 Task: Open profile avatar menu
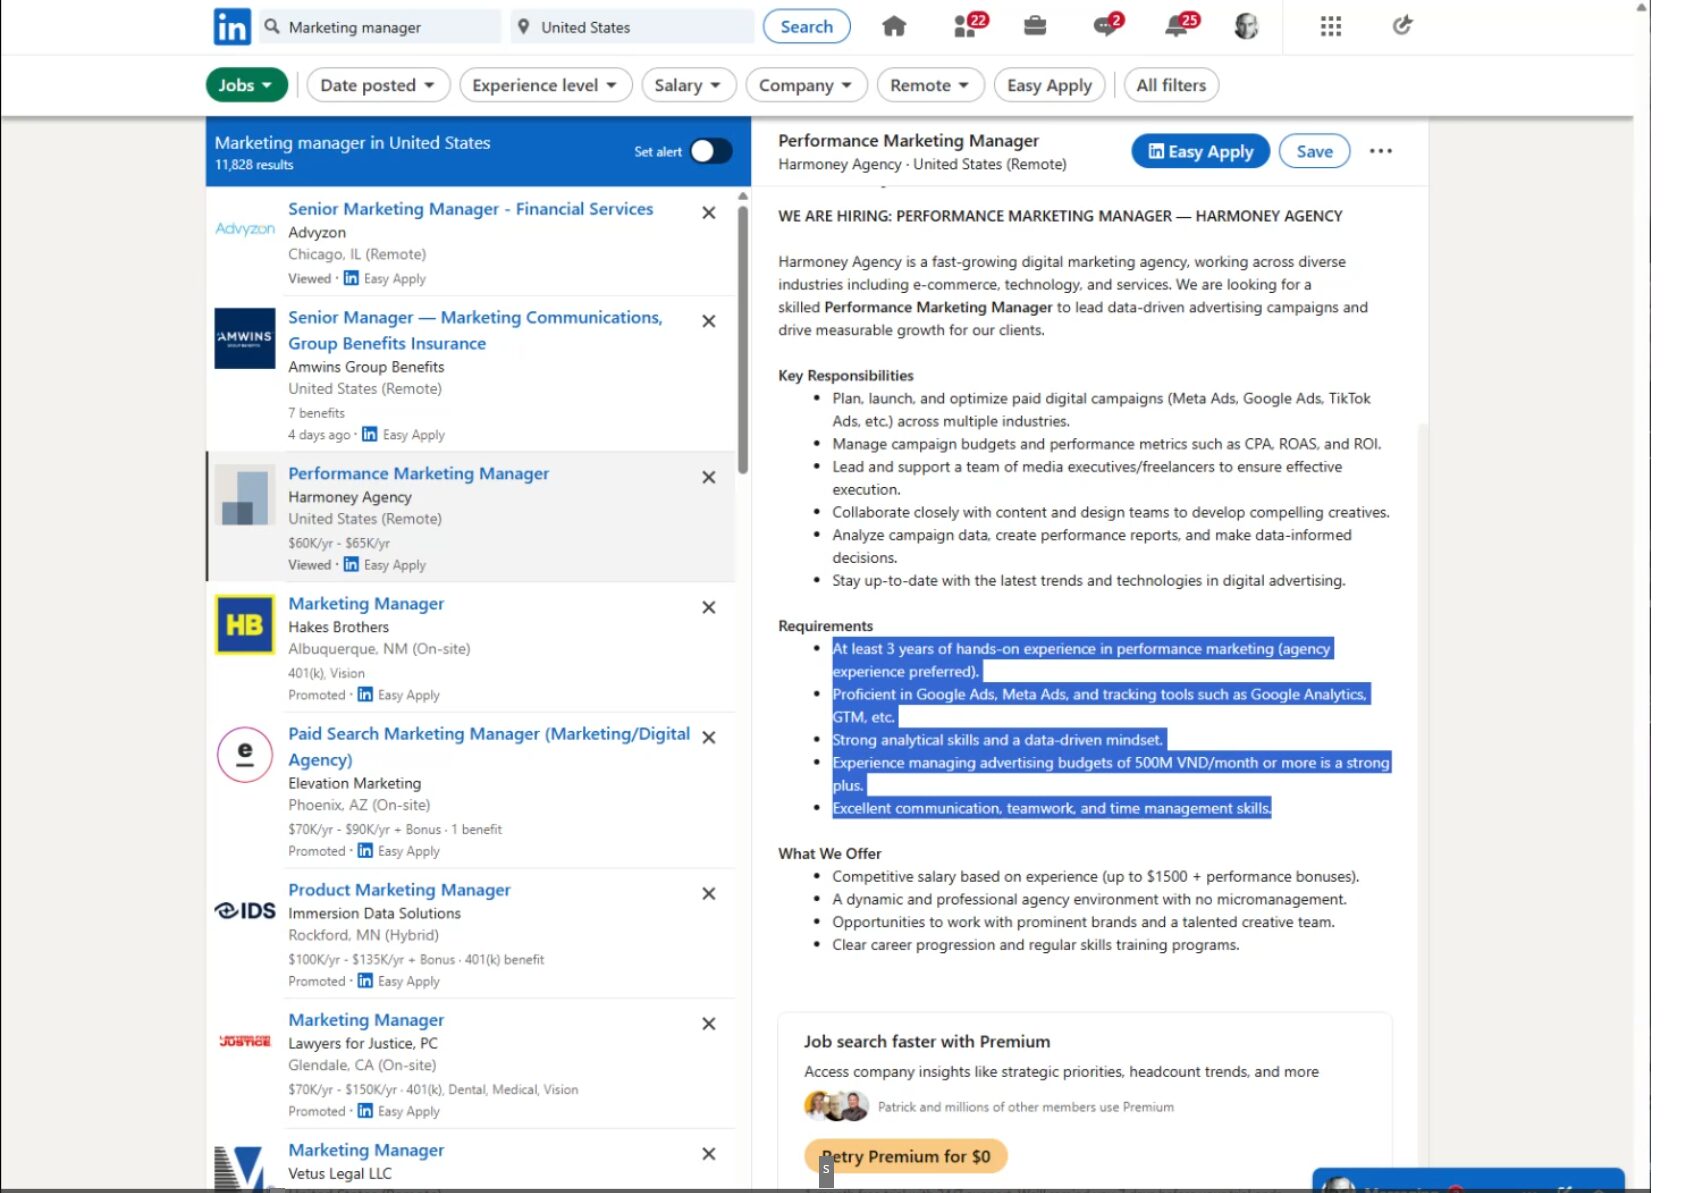click(1246, 27)
